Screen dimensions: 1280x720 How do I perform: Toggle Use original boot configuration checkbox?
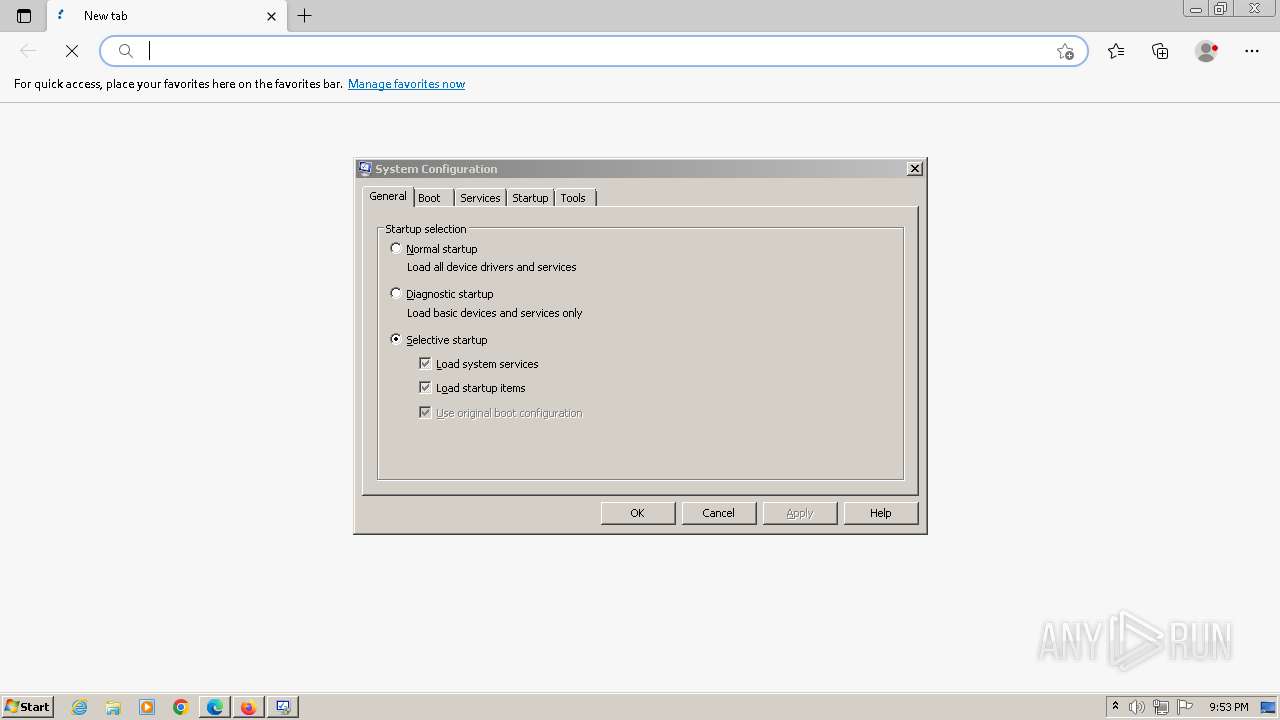point(425,412)
